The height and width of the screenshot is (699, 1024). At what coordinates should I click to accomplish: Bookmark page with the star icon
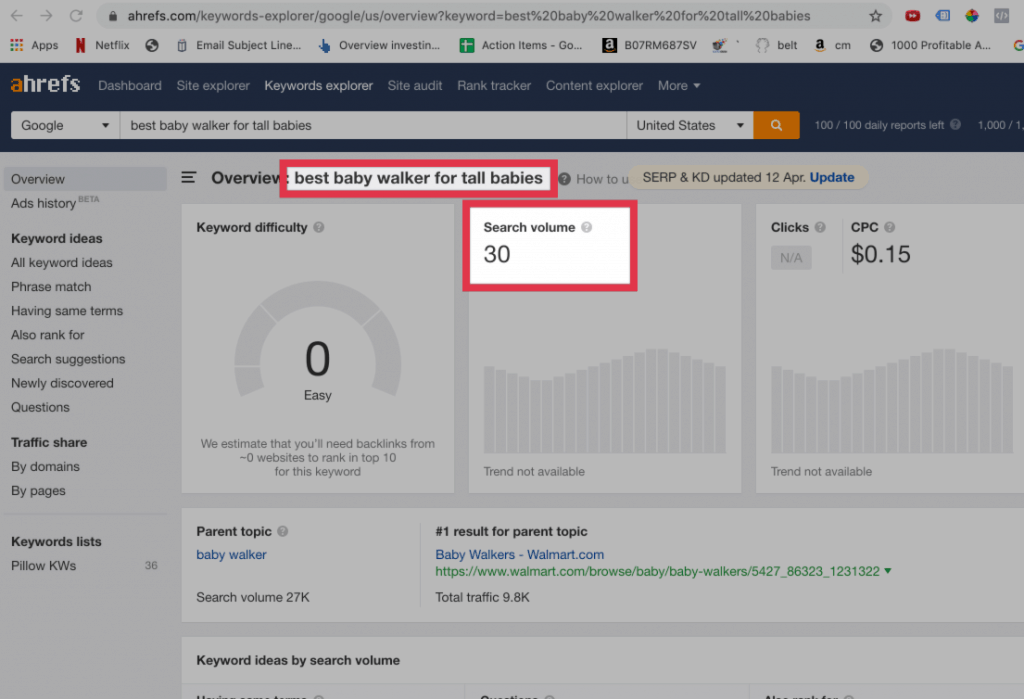[x=876, y=16]
